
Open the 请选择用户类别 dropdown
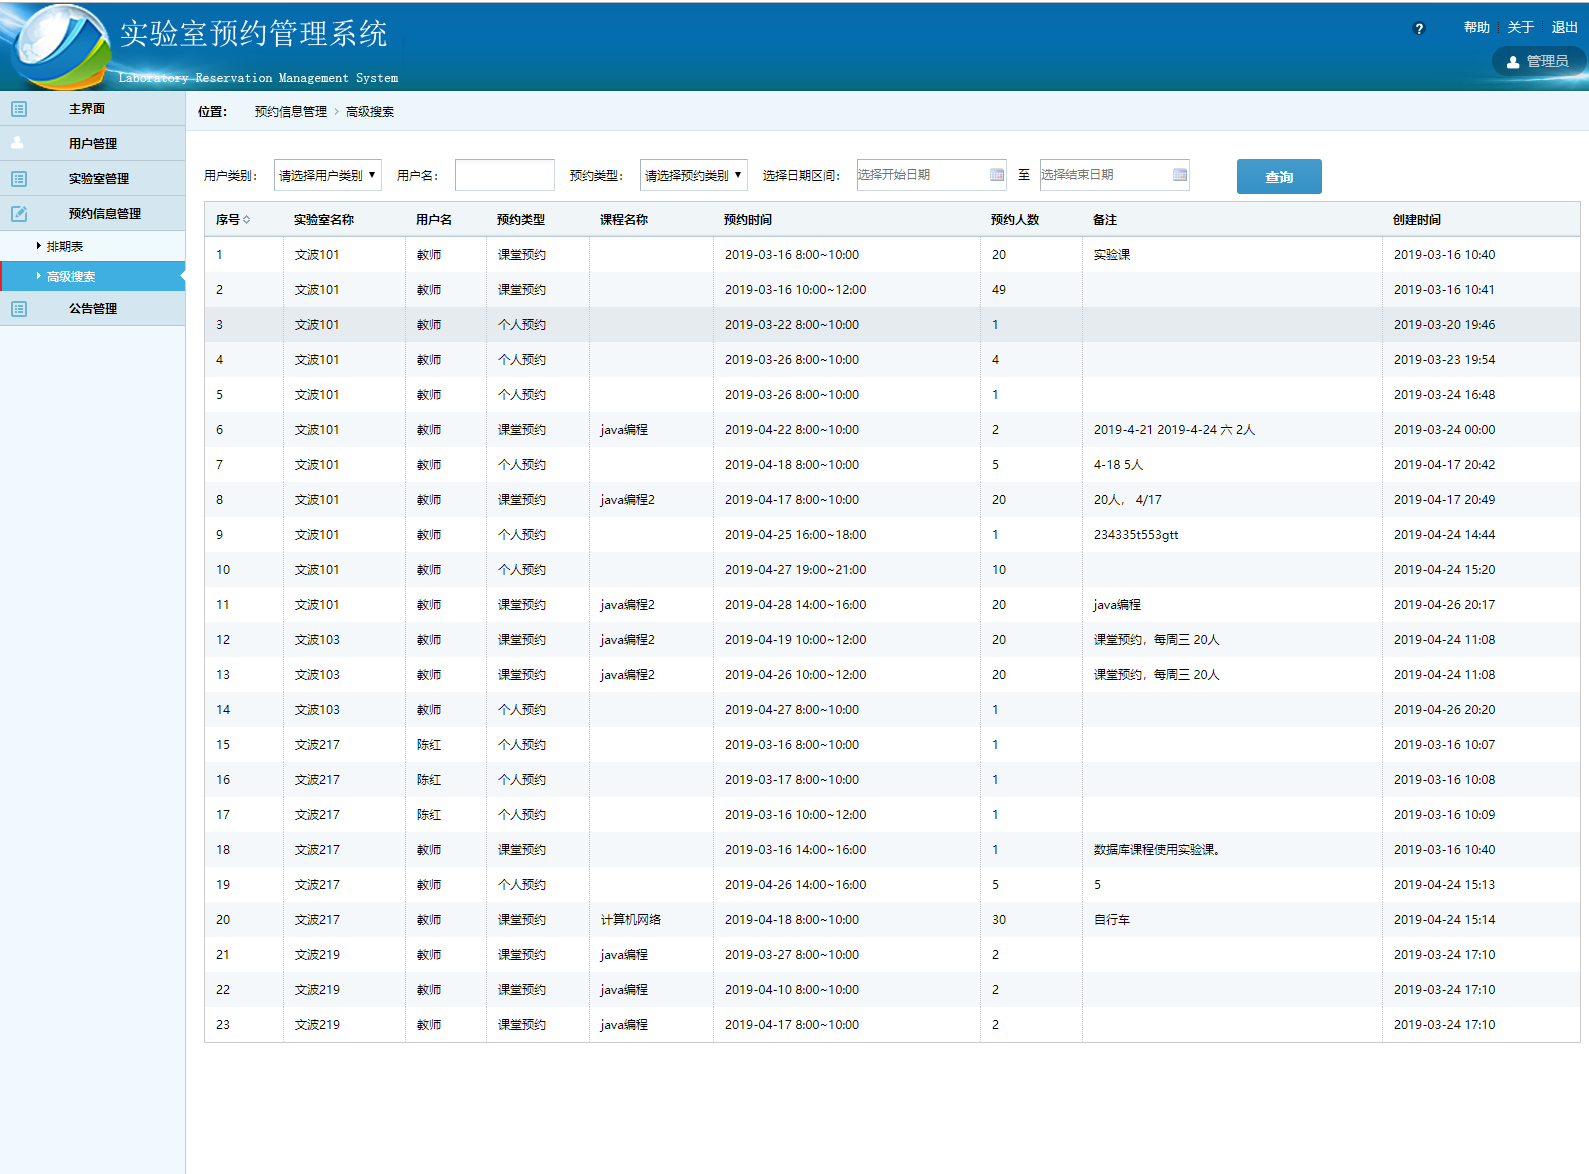point(327,175)
